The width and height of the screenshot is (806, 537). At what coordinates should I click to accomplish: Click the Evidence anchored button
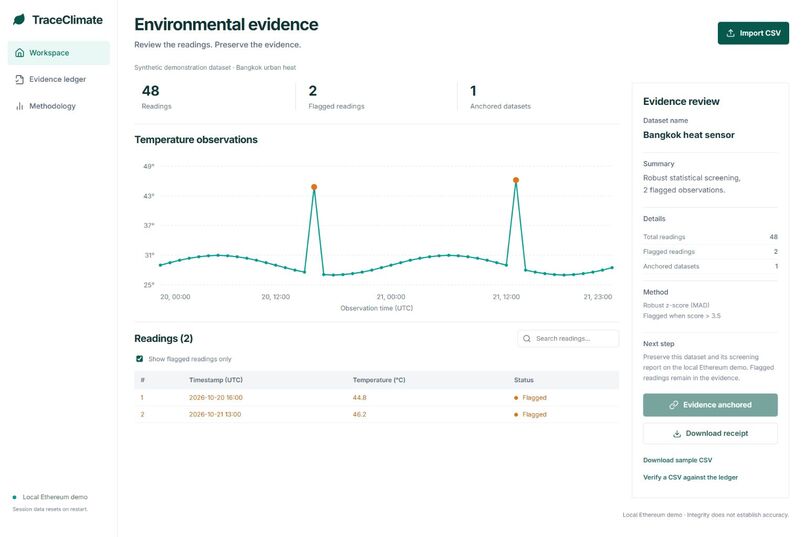click(710, 405)
